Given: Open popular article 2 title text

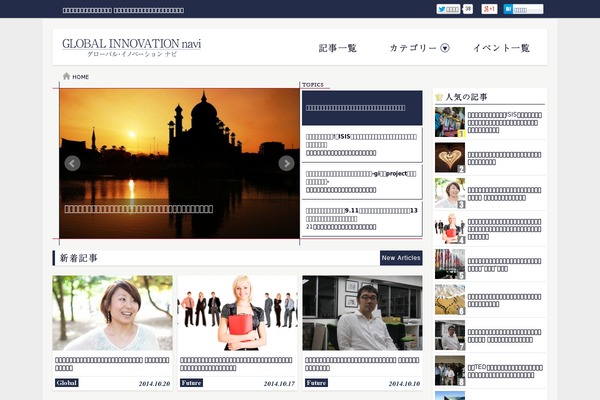Looking at the screenshot, I should click(x=504, y=158).
